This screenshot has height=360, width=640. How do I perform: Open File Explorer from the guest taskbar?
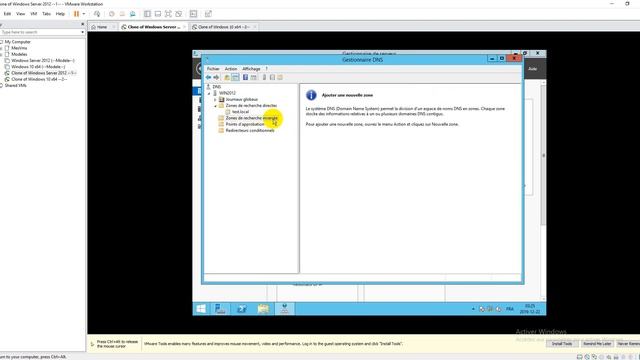point(263,309)
